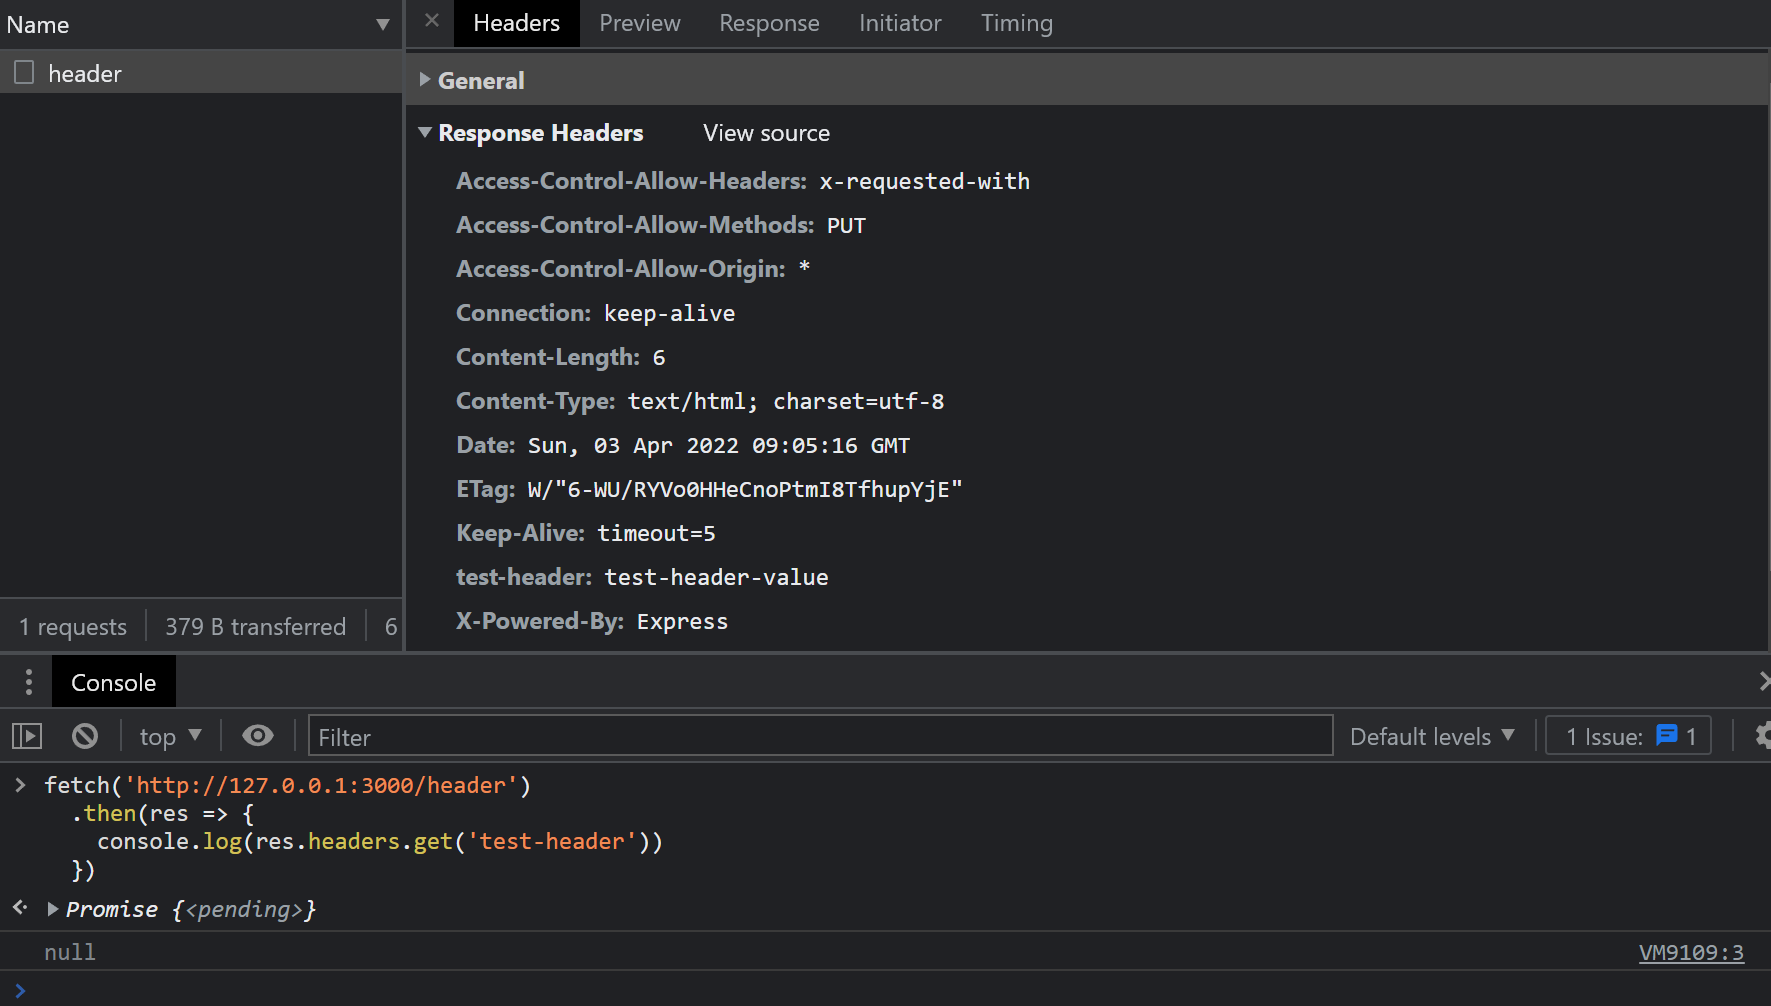This screenshot has width=1771, height=1006.
Task: Expand the General section
Action: (x=425, y=80)
